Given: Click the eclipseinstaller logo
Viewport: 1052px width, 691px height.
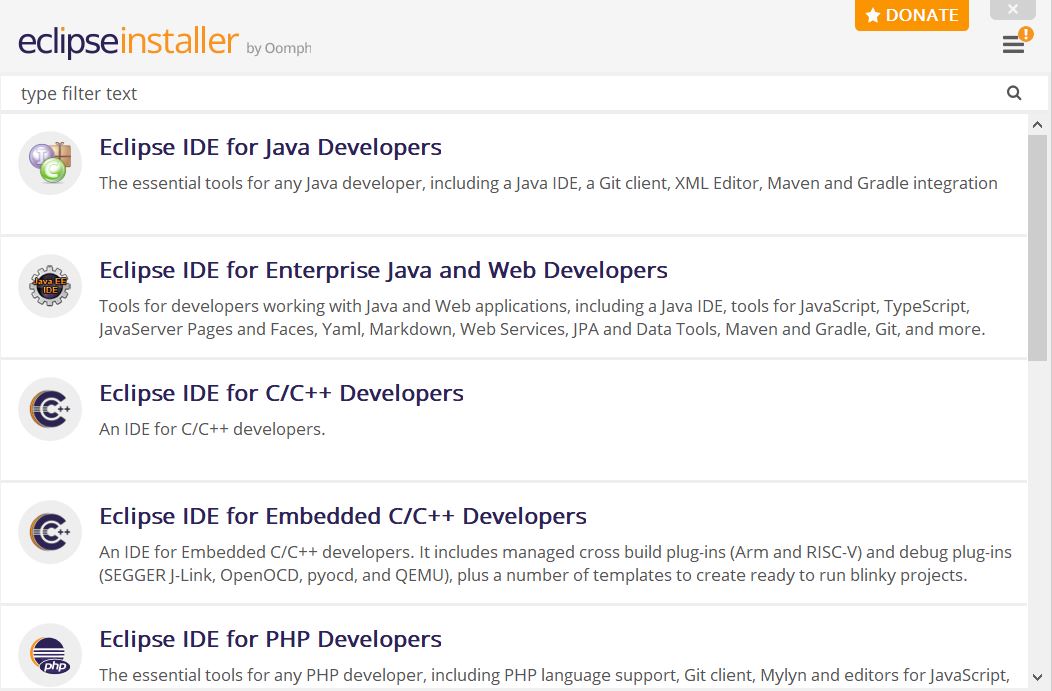Looking at the screenshot, I should point(128,41).
